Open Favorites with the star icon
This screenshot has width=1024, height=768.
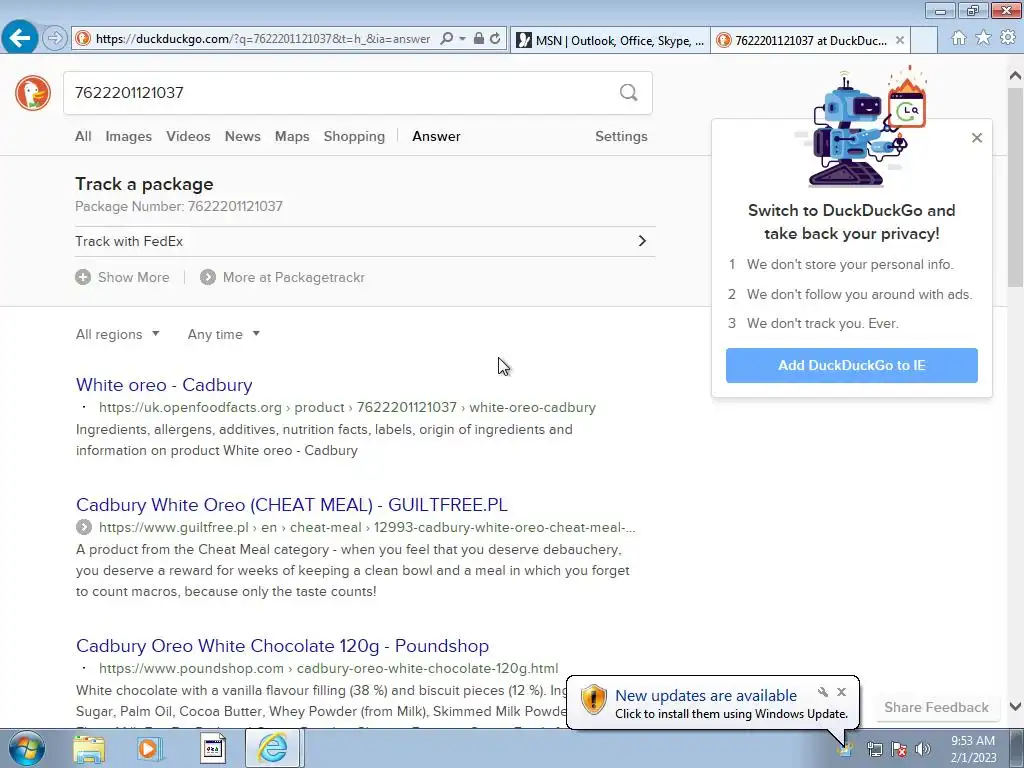(983, 38)
